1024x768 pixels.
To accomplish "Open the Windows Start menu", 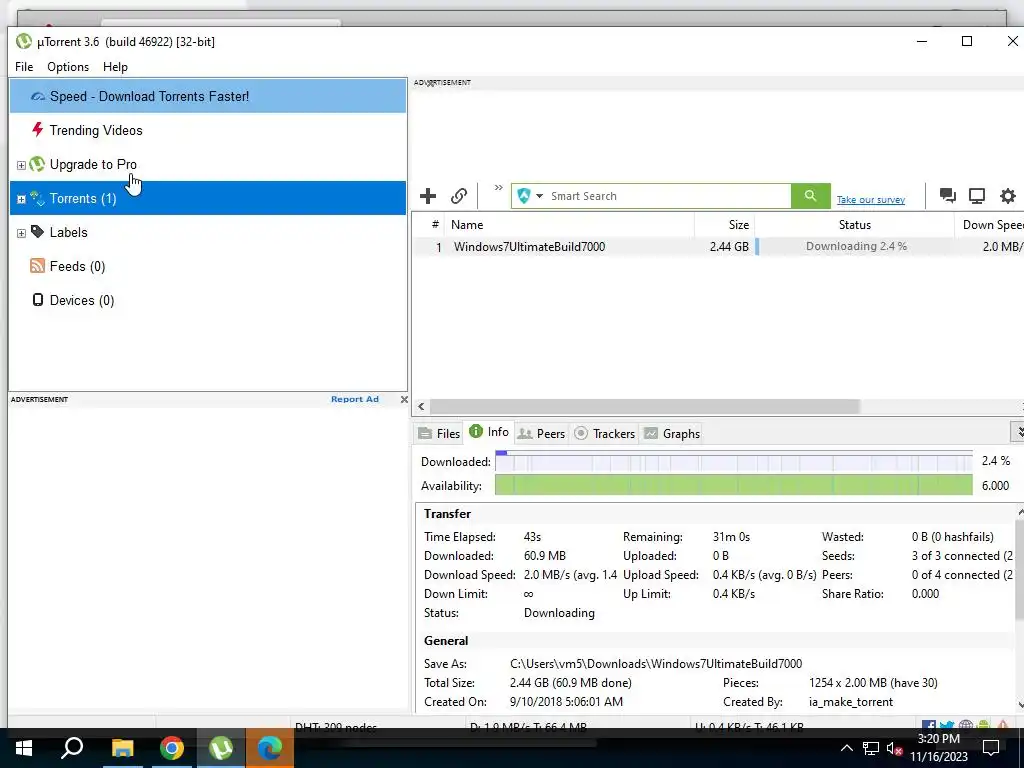I will coord(24,748).
